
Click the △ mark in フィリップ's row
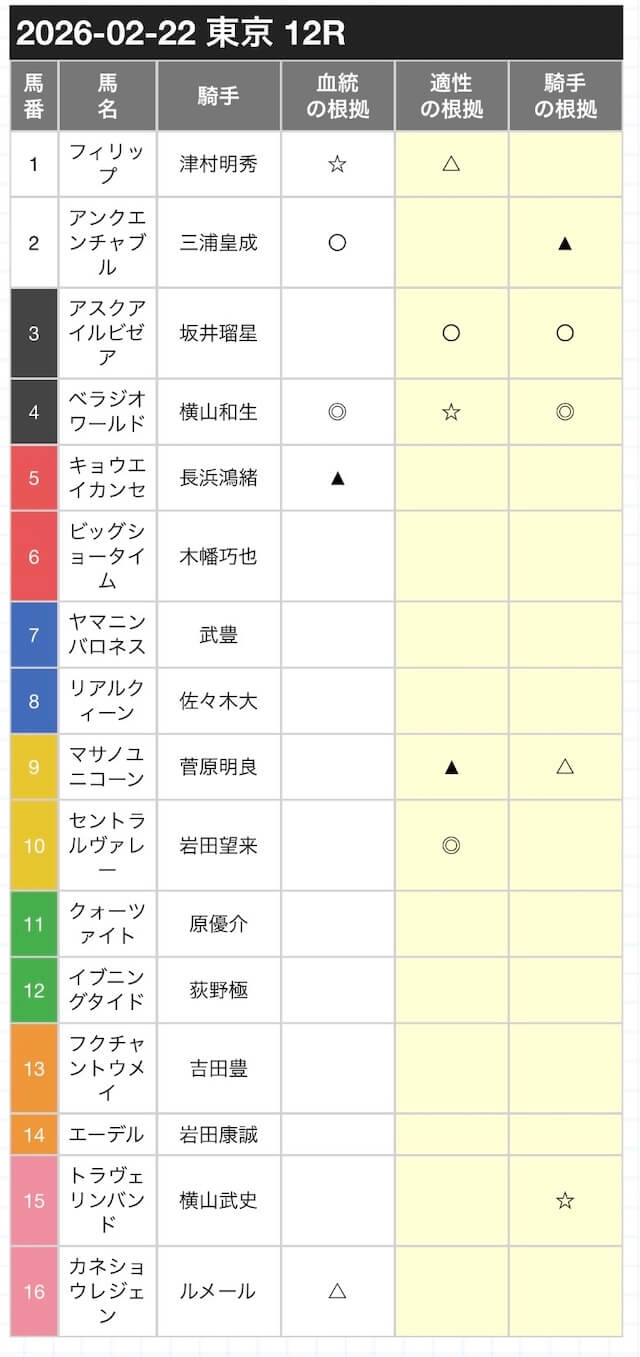[x=451, y=164]
